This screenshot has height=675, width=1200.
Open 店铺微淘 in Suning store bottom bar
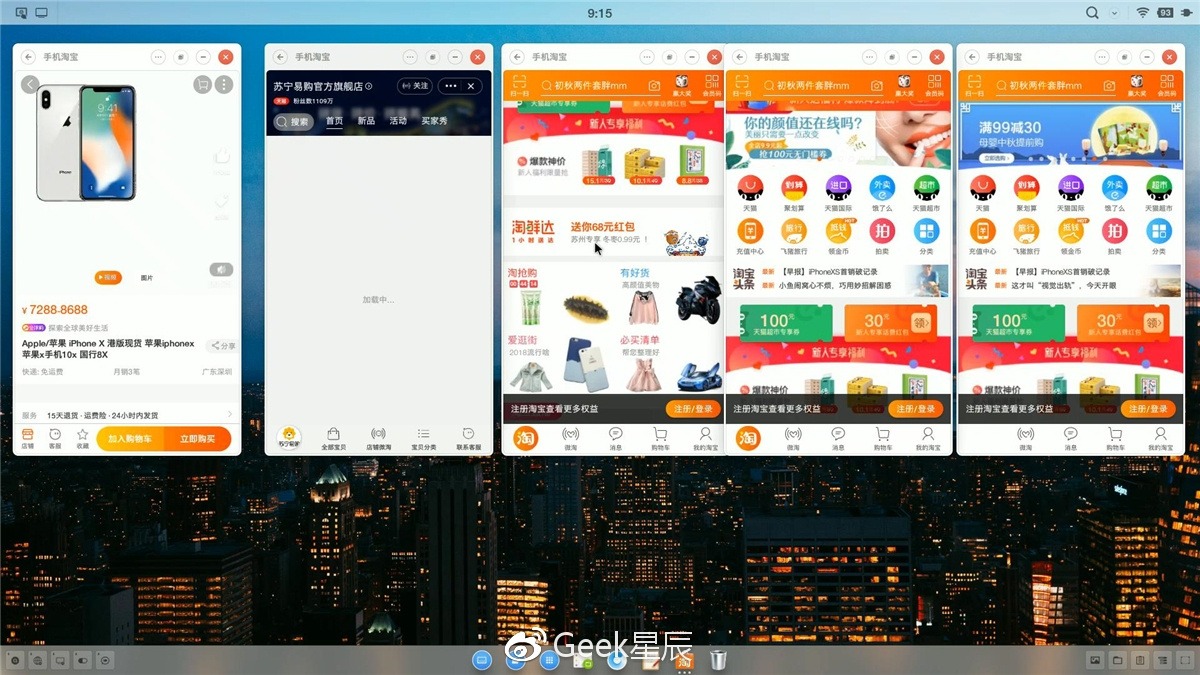coord(378,438)
